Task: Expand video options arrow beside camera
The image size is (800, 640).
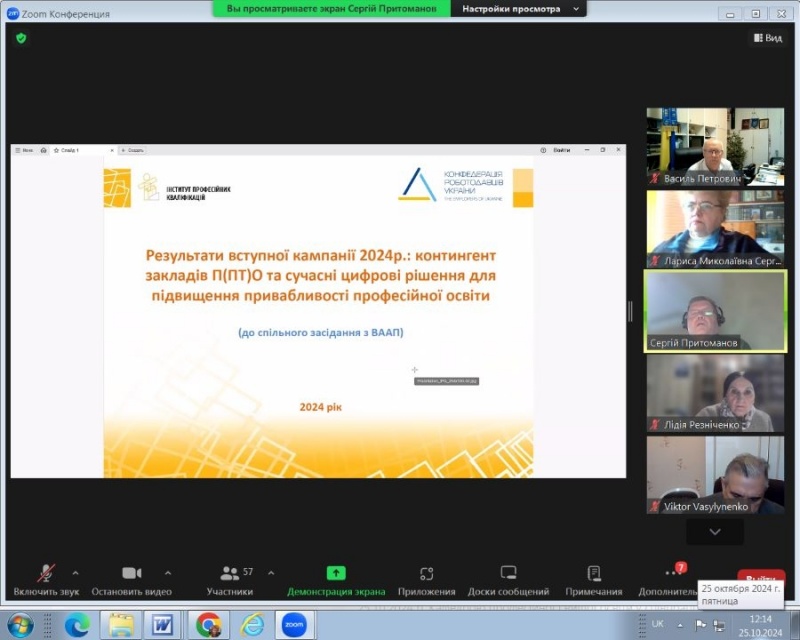Action: [167, 572]
